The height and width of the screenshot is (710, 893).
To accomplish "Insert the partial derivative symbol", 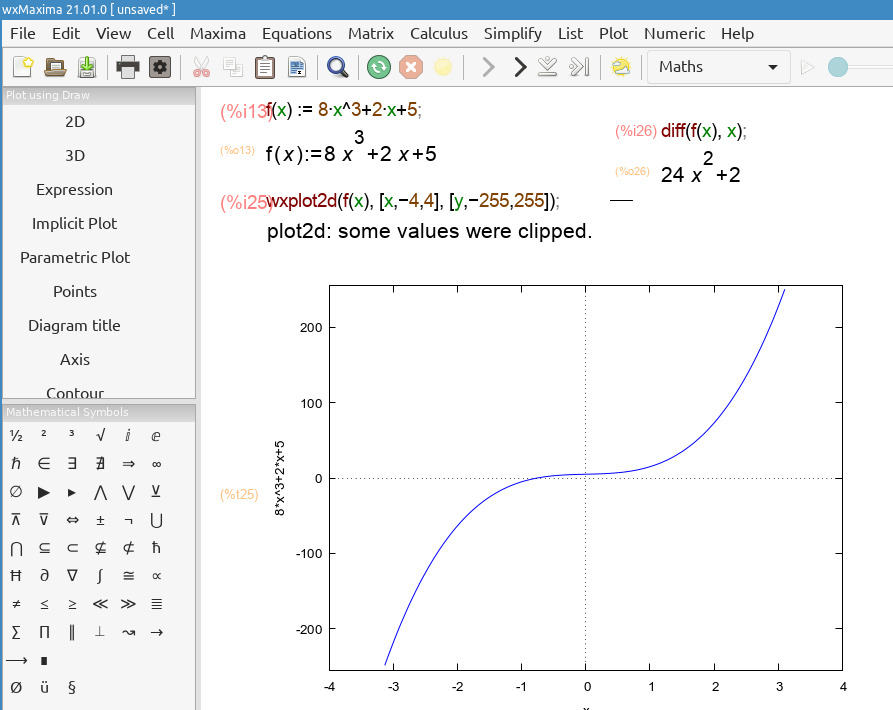I will click(43, 575).
